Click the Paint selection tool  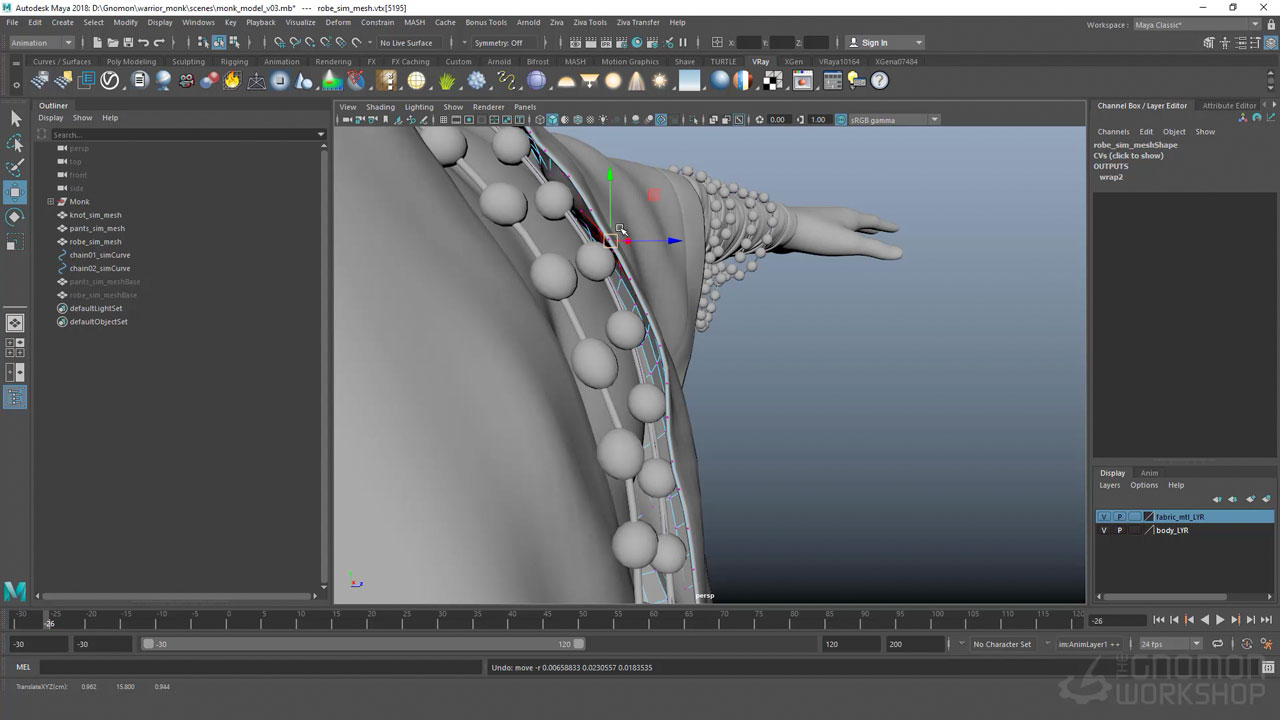click(15, 168)
